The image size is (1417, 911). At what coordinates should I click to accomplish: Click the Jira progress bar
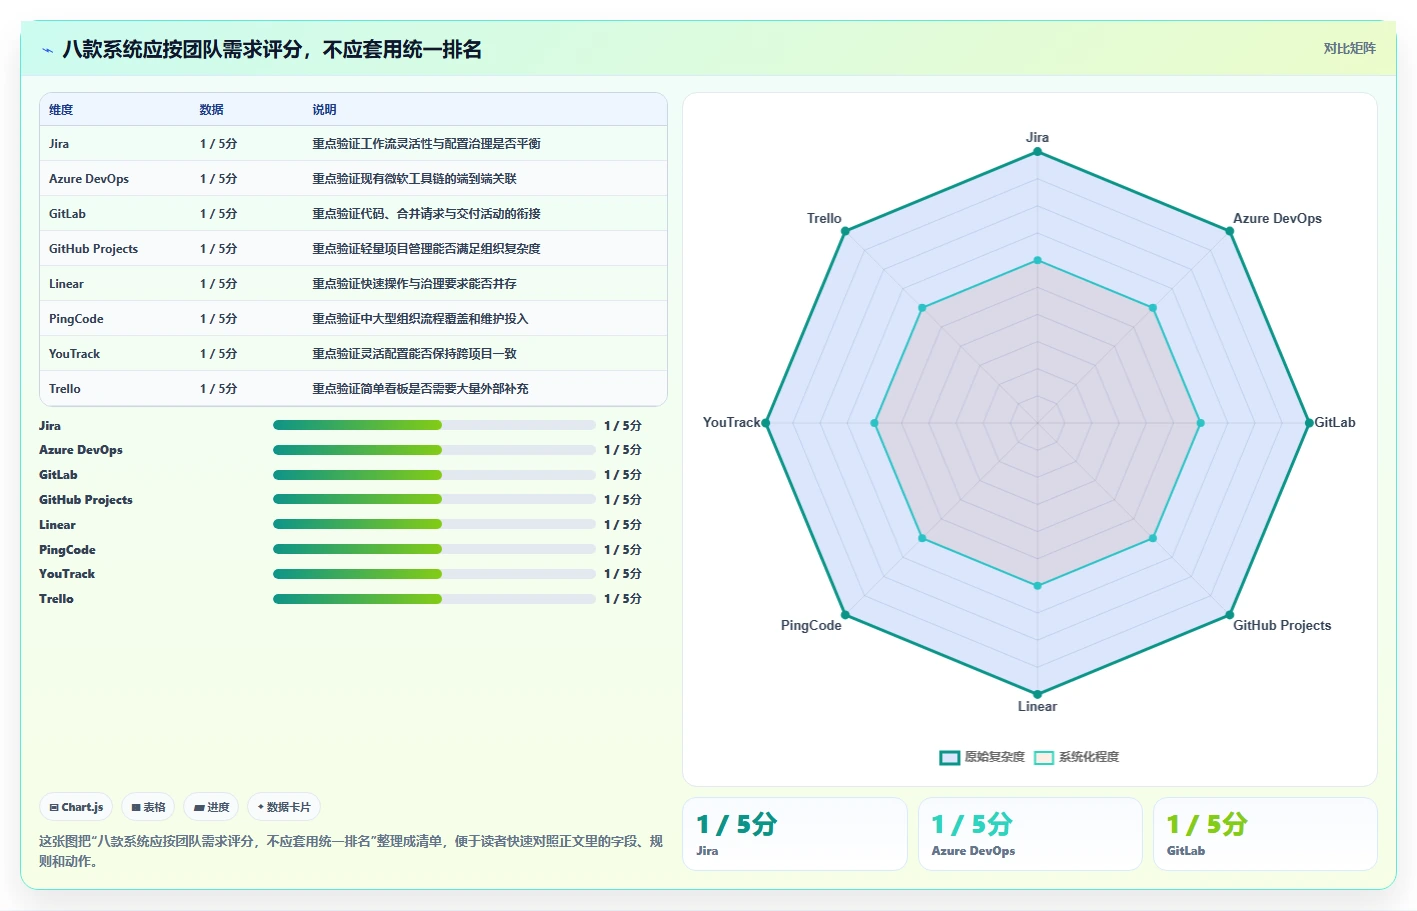434,425
